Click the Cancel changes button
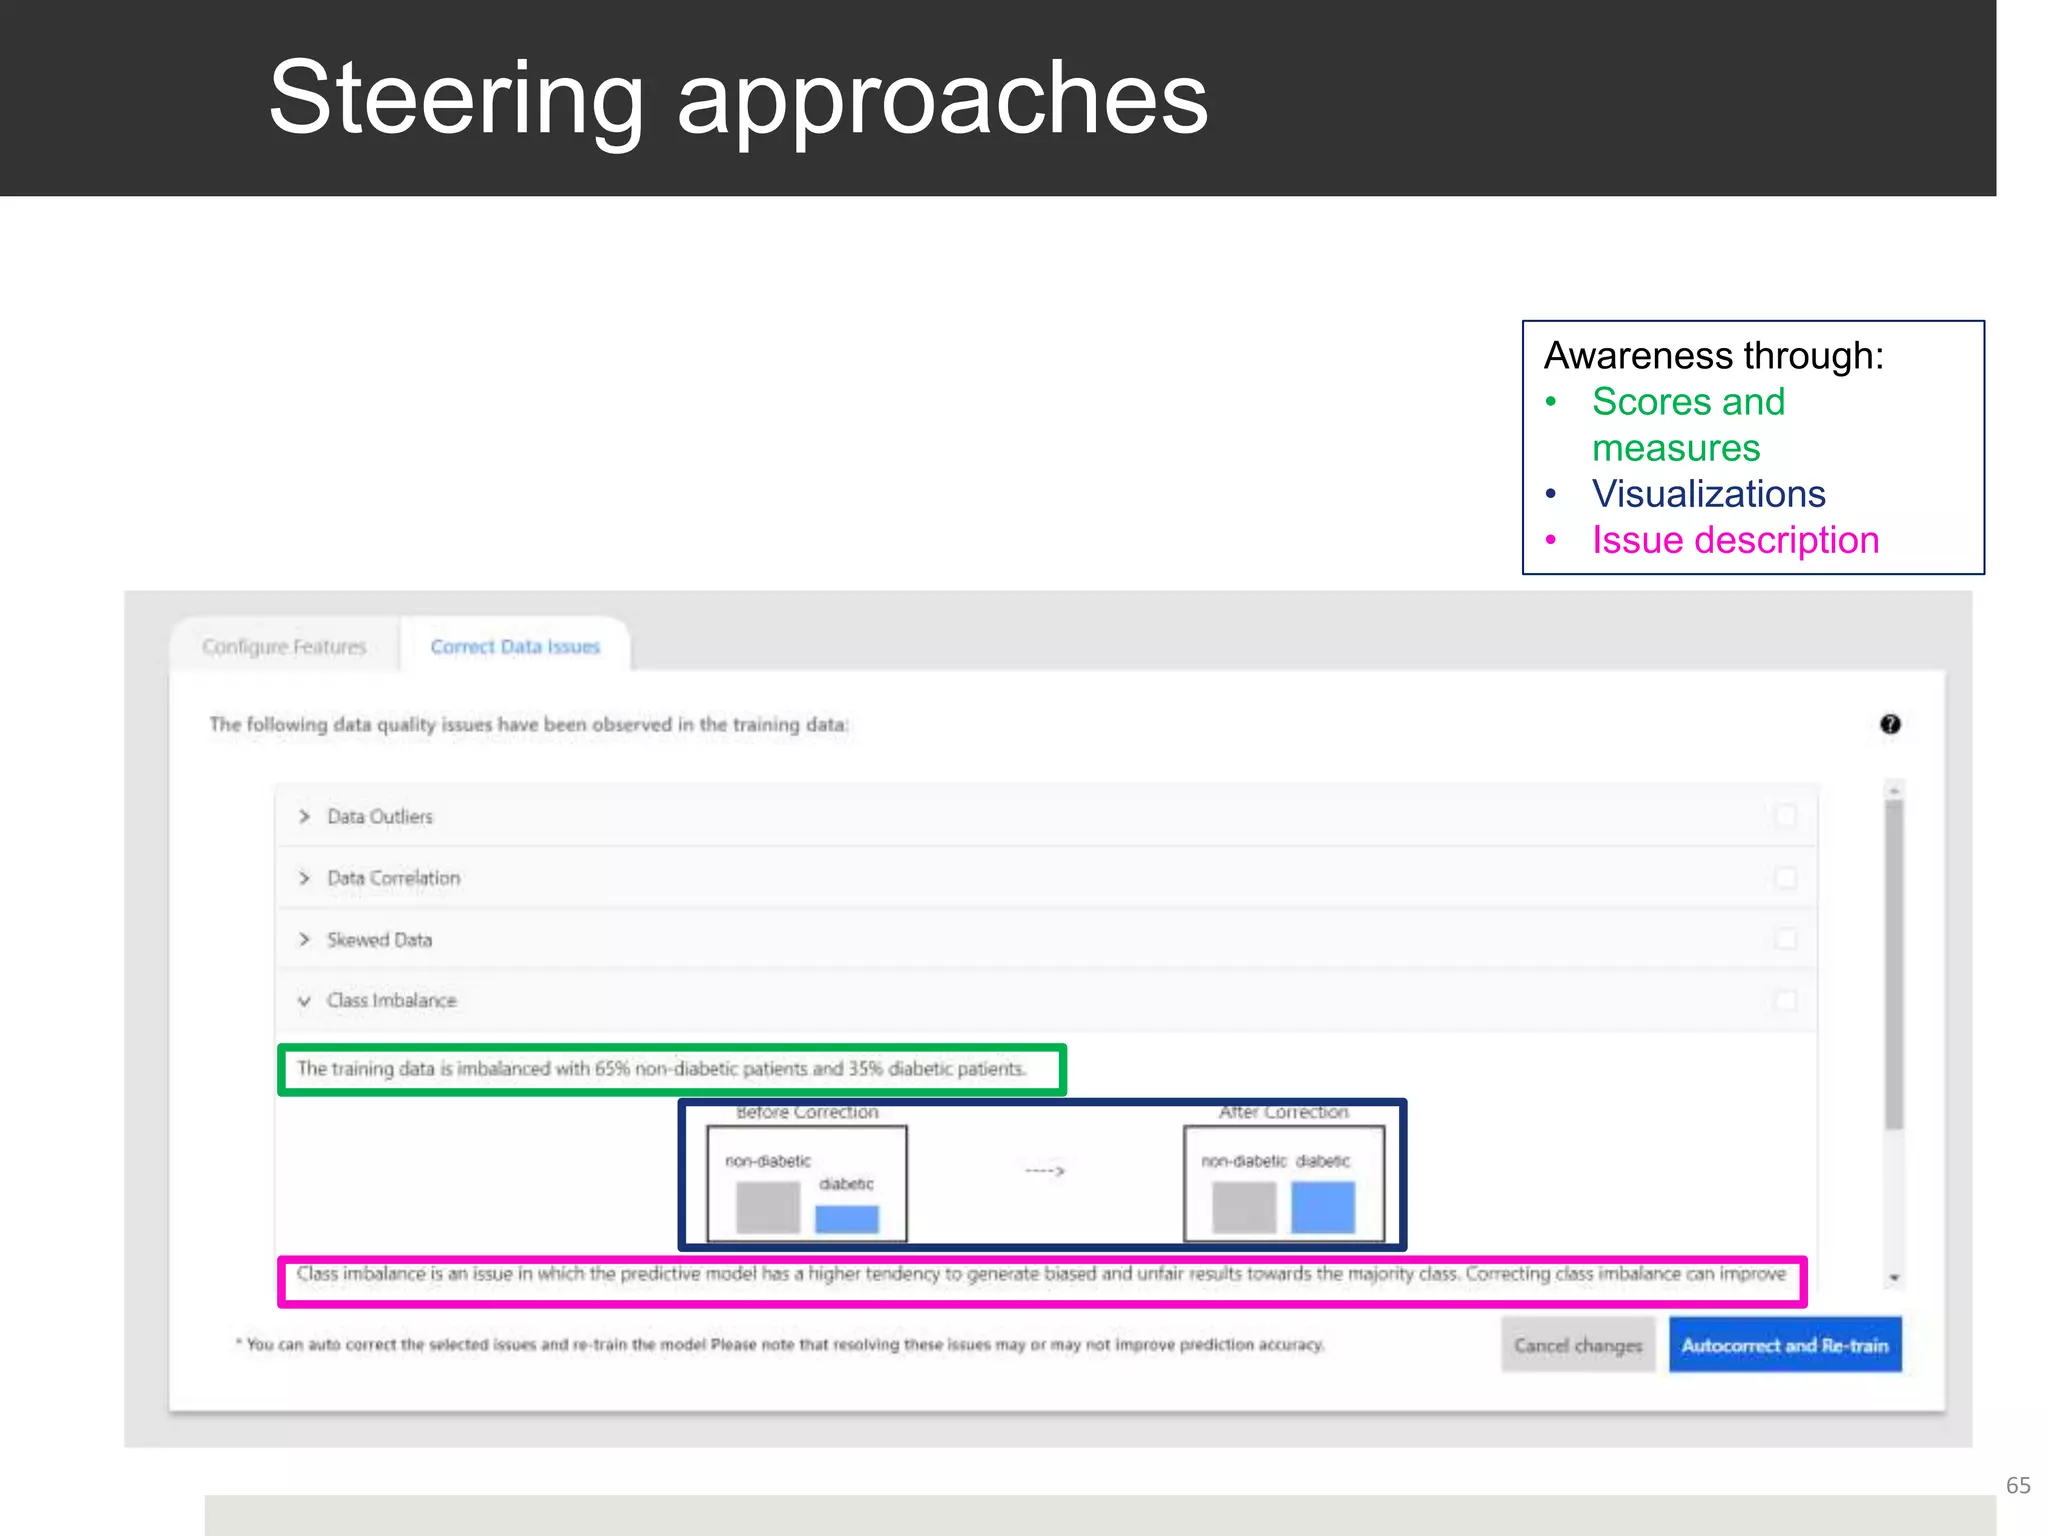 click(x=1578, y=1345)
